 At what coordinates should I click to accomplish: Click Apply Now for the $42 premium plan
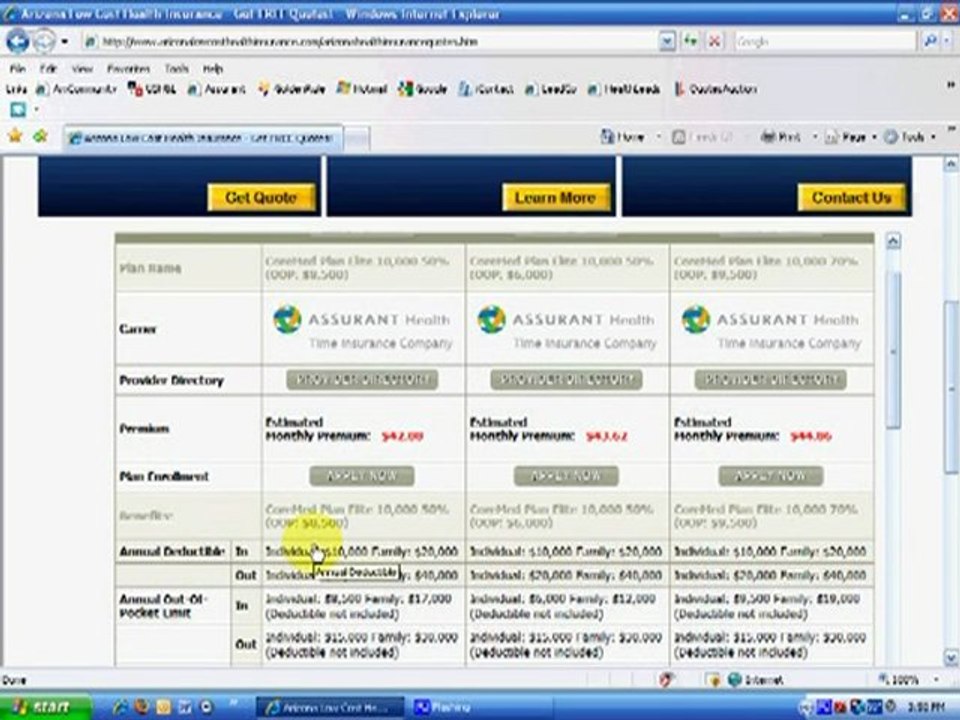tap(362, 476)
